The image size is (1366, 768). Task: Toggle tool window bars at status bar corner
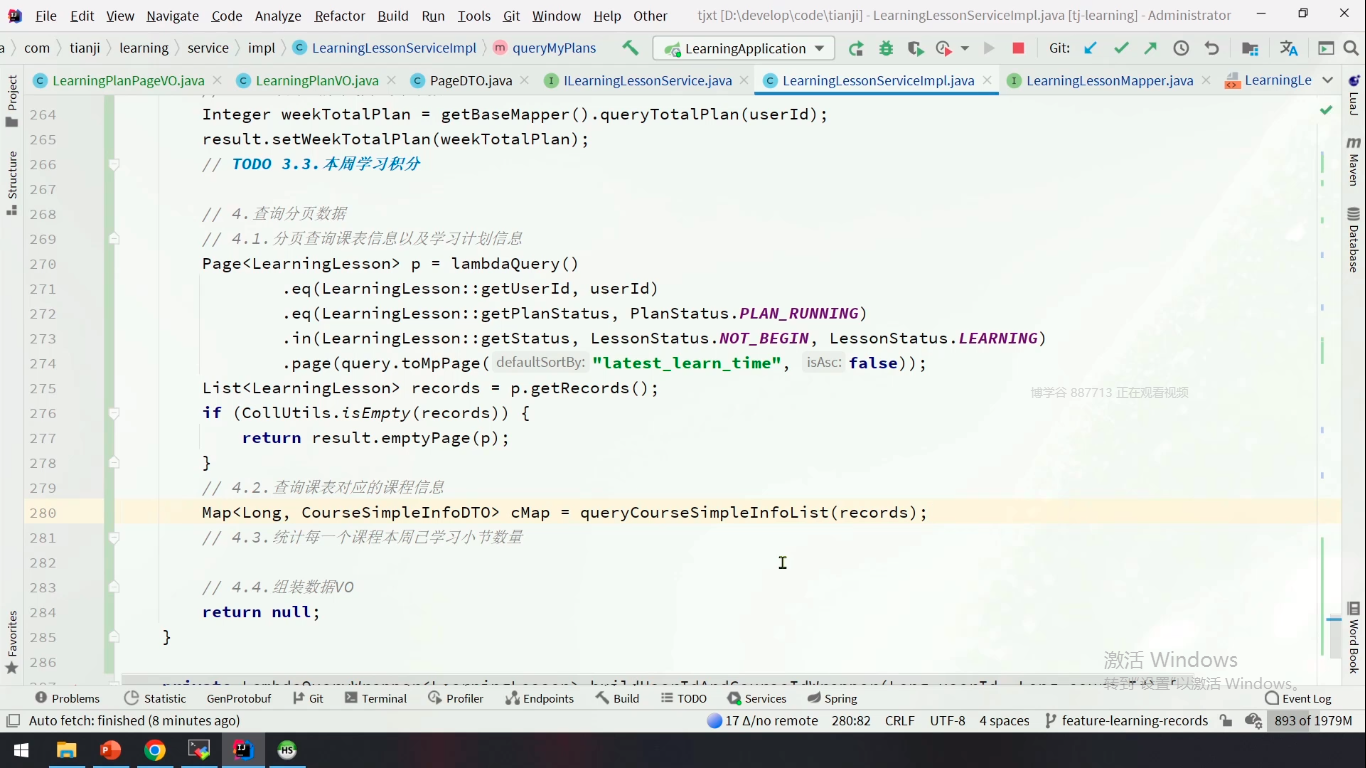[x=13, y=720]
